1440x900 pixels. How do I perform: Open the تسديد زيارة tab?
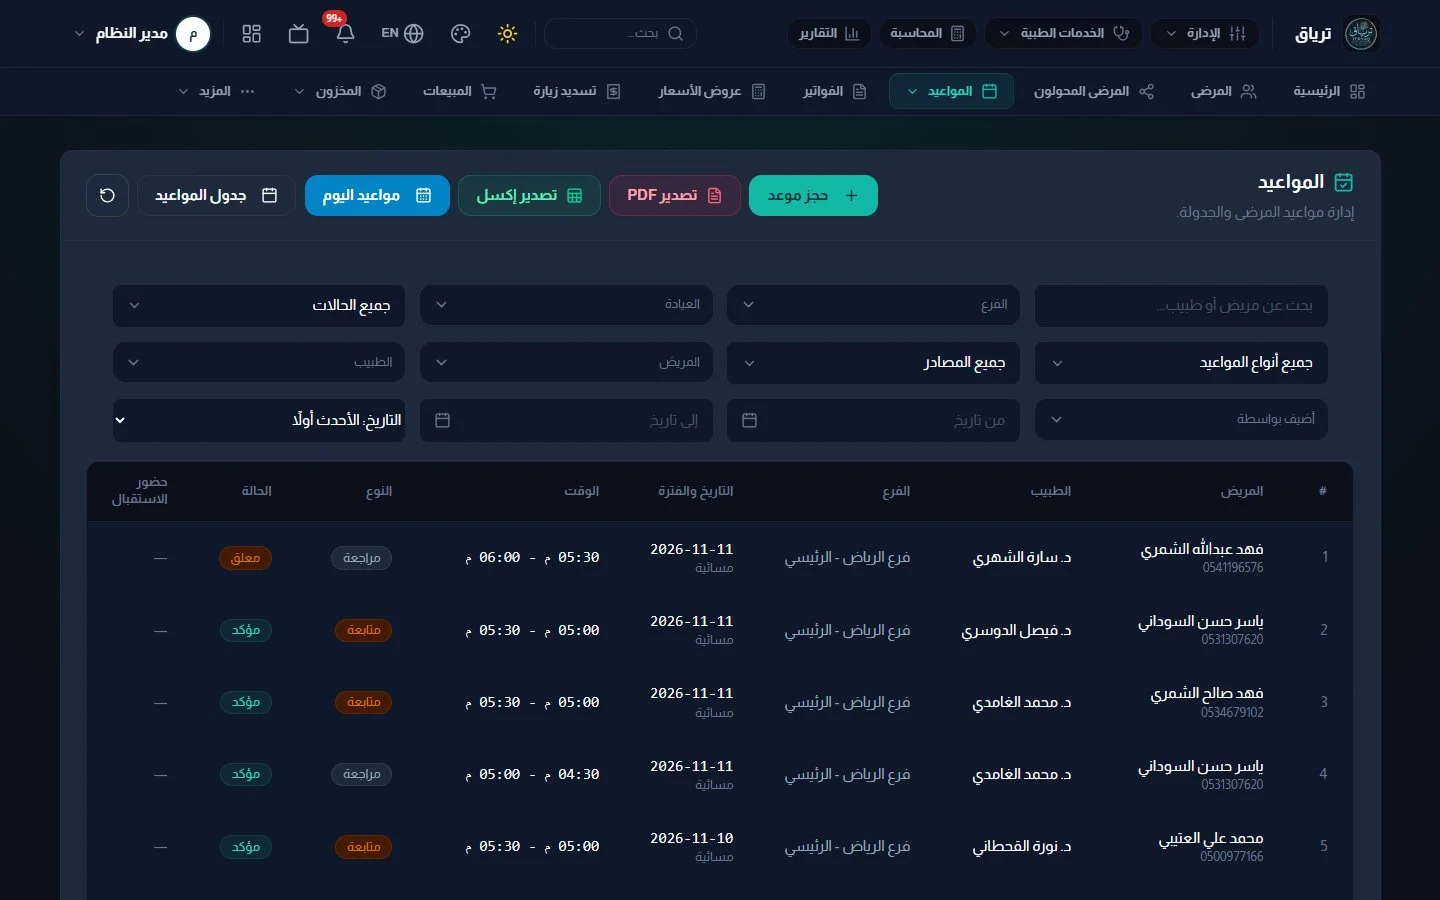click(x=577, y=91)
